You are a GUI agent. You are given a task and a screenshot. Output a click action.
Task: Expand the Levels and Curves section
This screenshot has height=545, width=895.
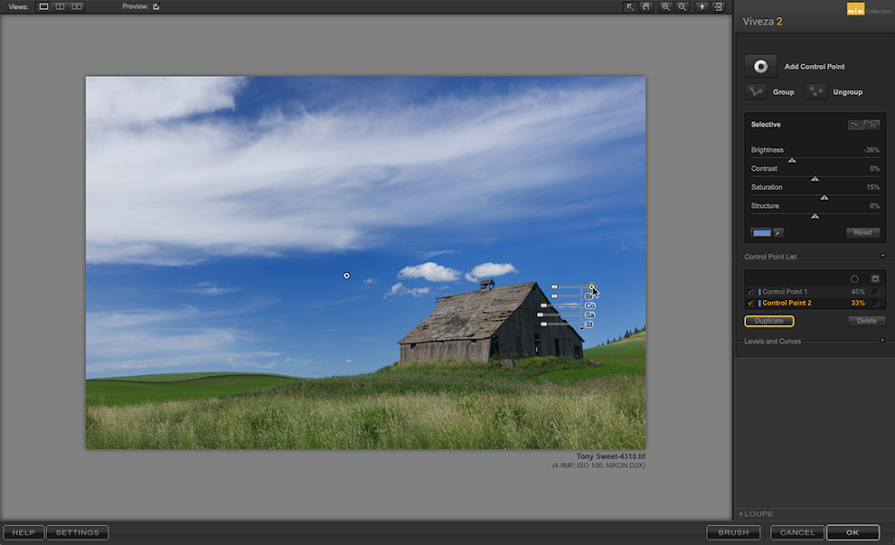pos(882,341)
